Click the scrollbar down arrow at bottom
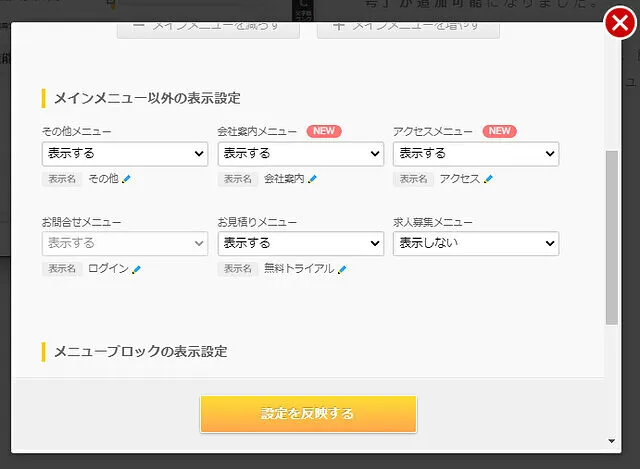The width and height of the screenshot is (640, 469). pyautogui.click(x=611, y=441)
